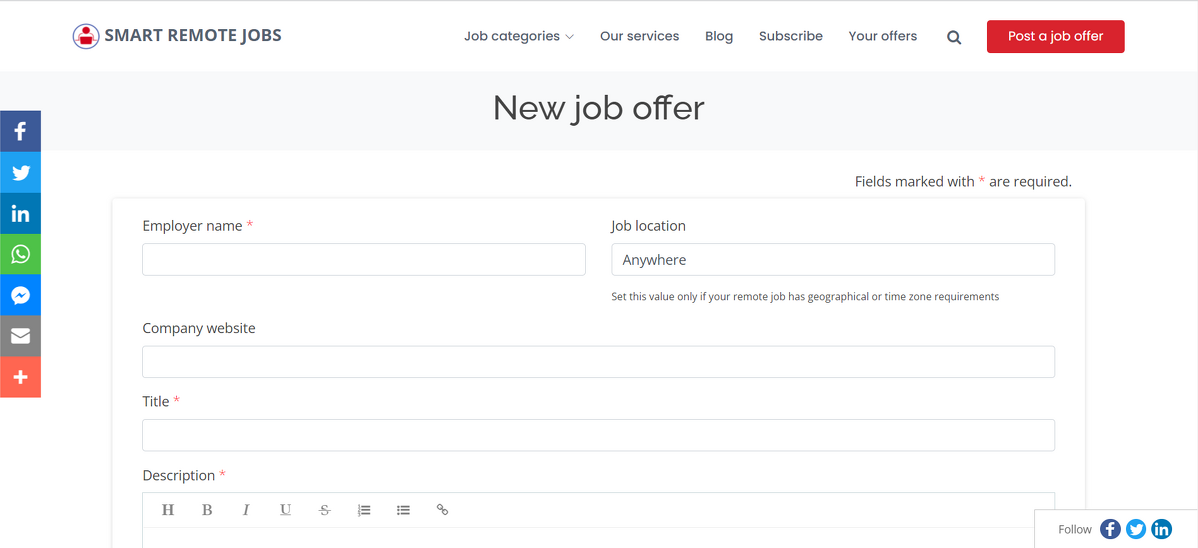Expand more sharing options plus button
This screenshot has width=1198, height=548.
click(20, 377)
